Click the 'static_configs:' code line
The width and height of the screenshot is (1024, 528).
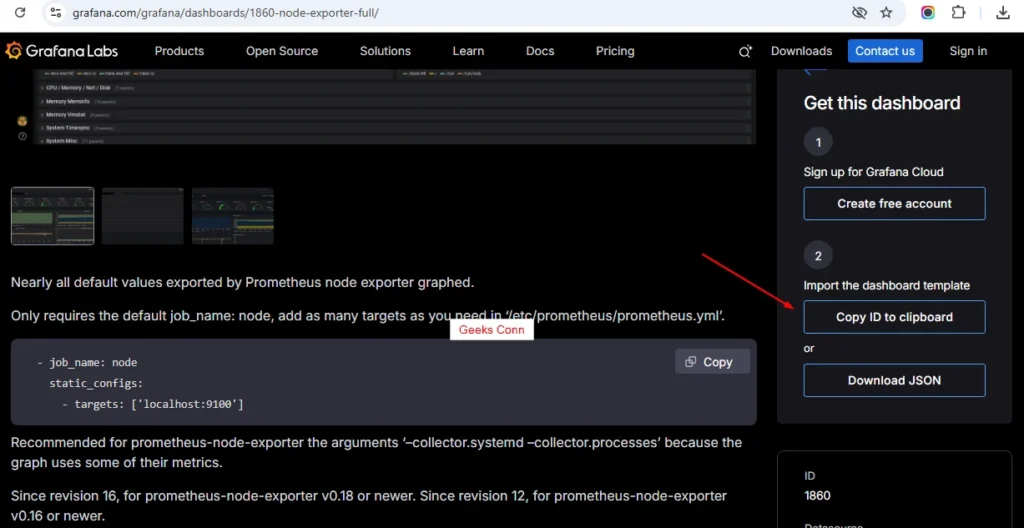click(x=96, y=383)
